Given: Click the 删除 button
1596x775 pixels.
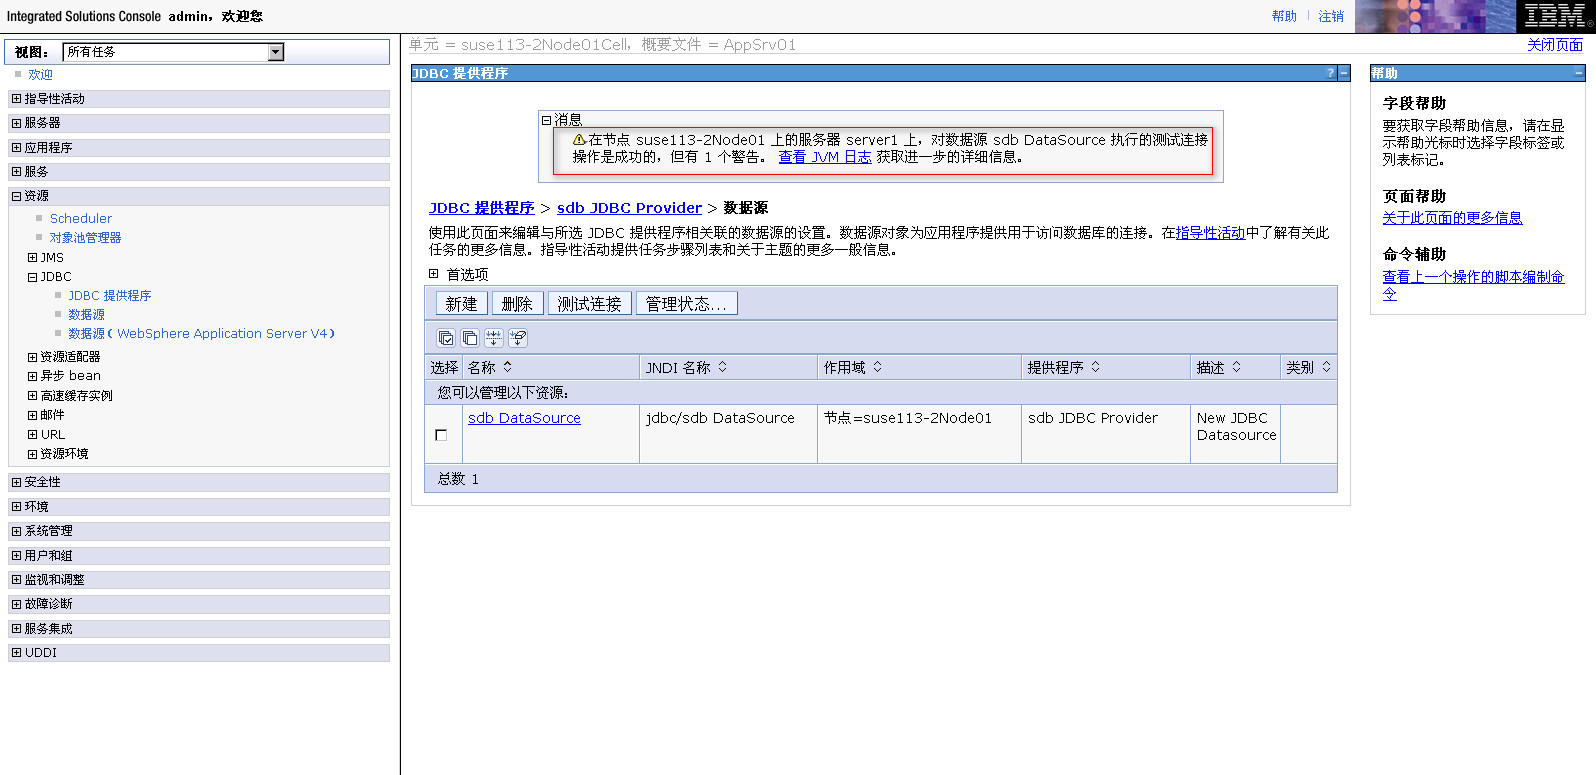Looking at the screenshot, I should point(517,304).
